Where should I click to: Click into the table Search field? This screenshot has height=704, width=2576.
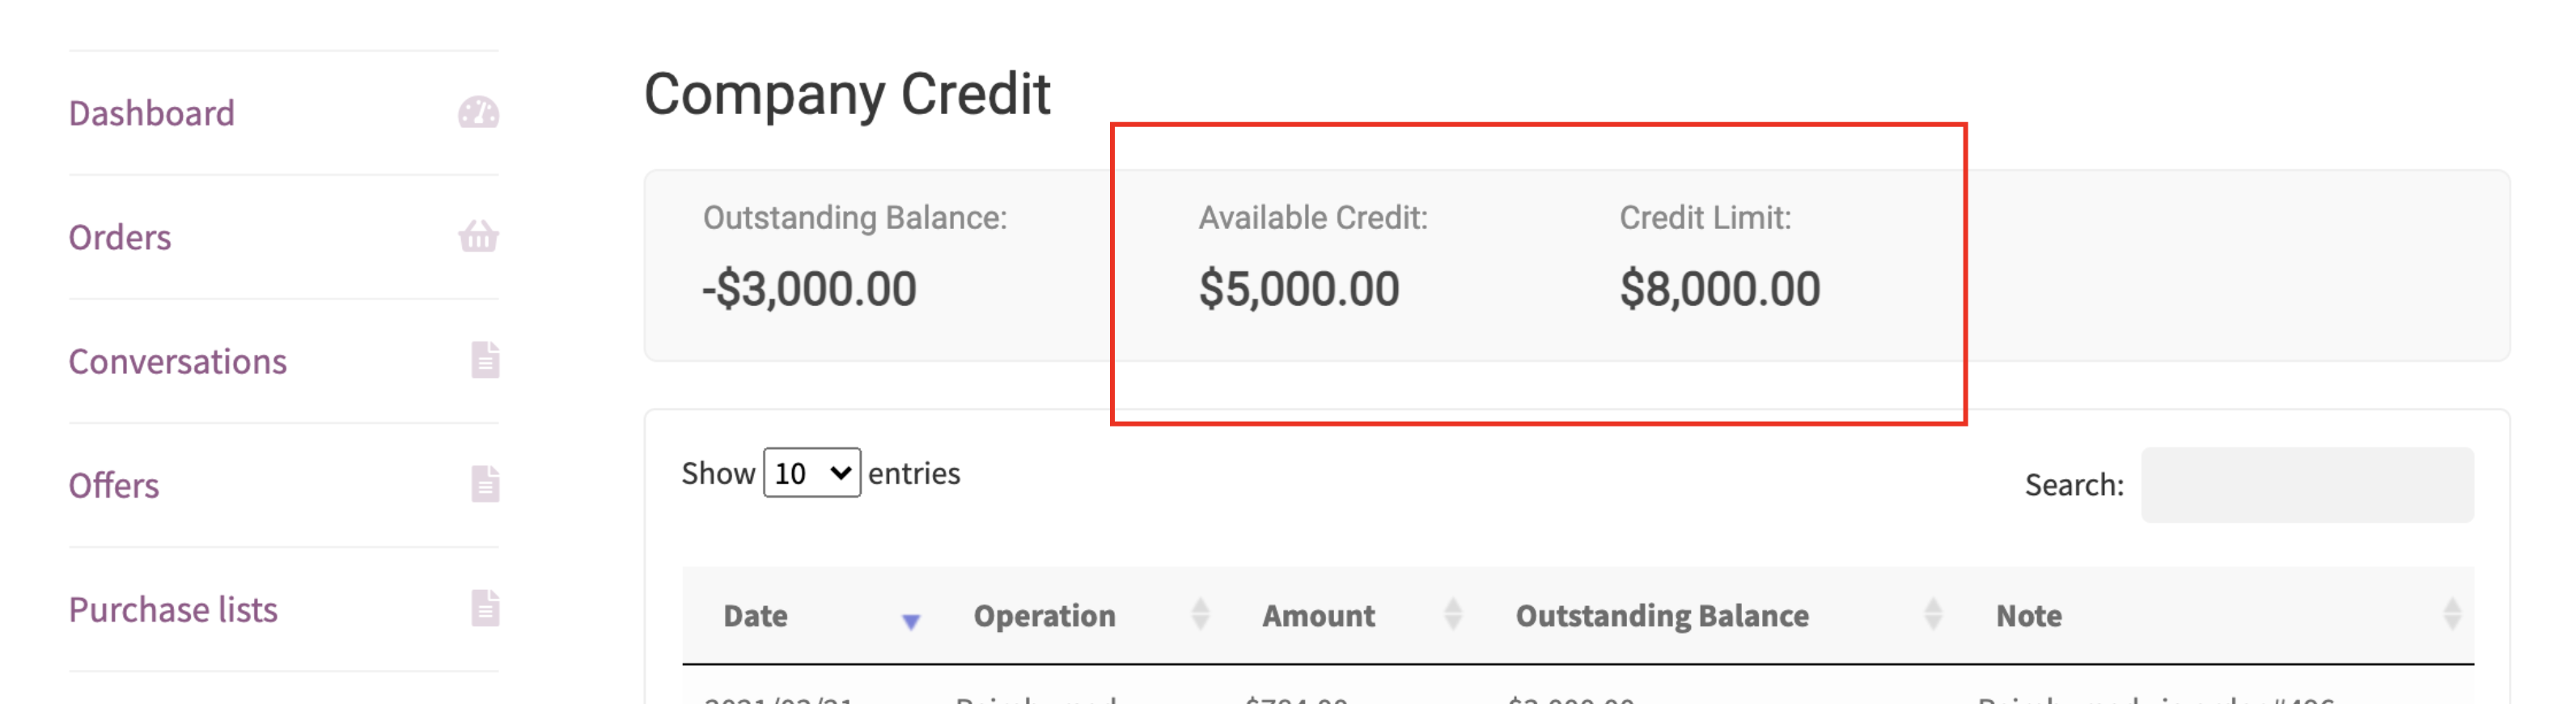click(2307, 485)
